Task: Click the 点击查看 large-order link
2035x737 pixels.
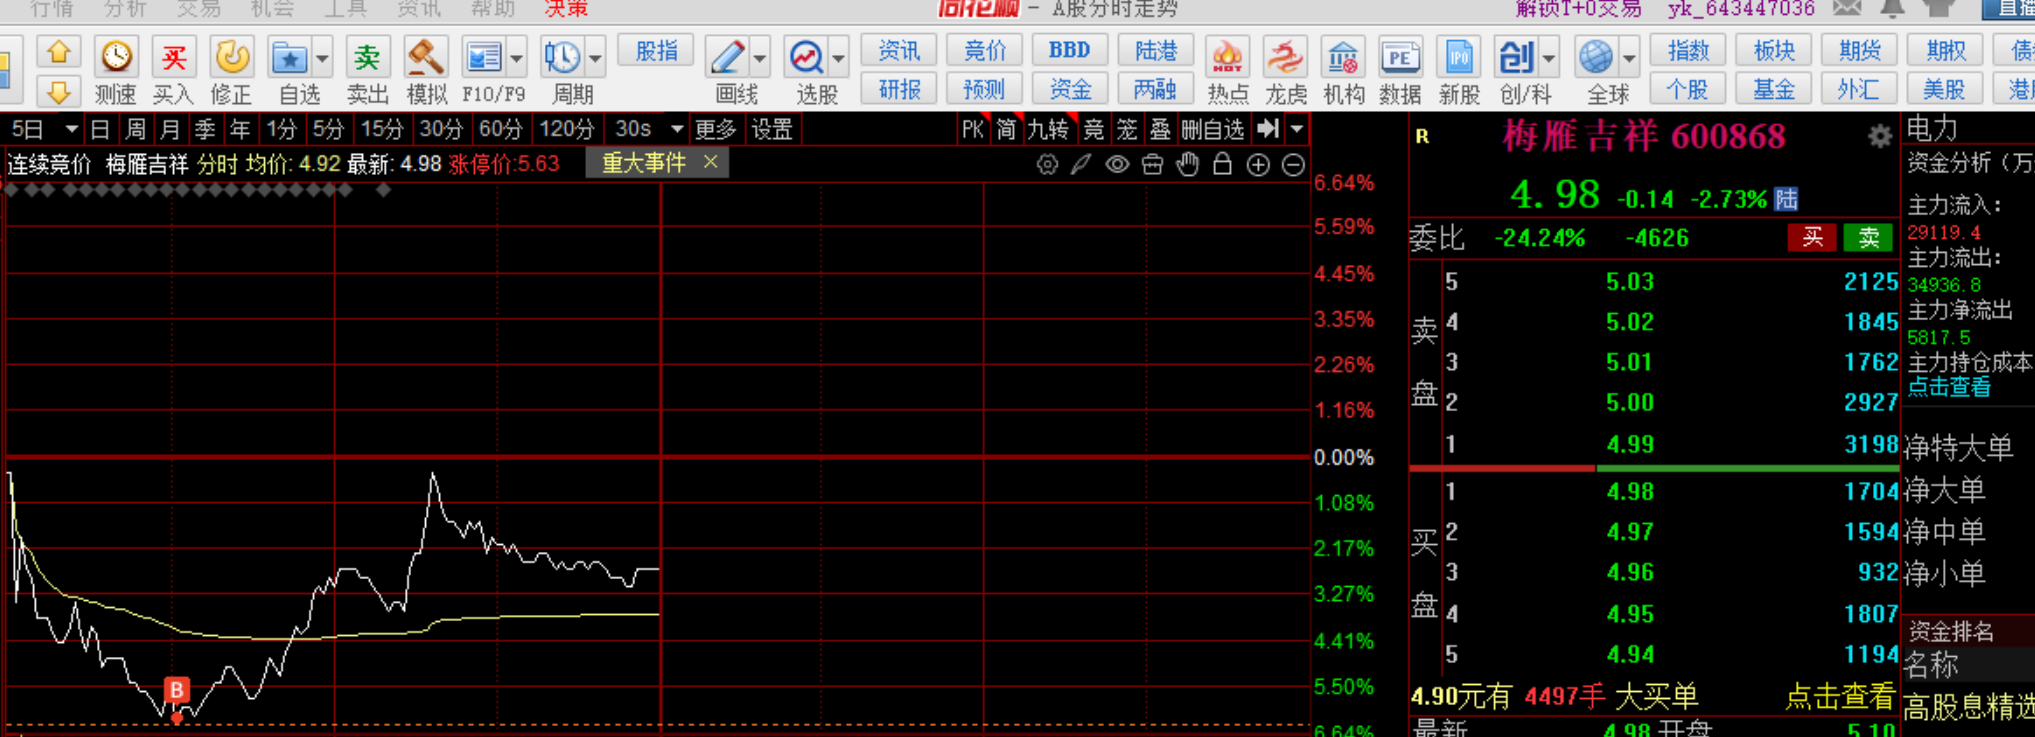Action: [x=1840, y=697]
